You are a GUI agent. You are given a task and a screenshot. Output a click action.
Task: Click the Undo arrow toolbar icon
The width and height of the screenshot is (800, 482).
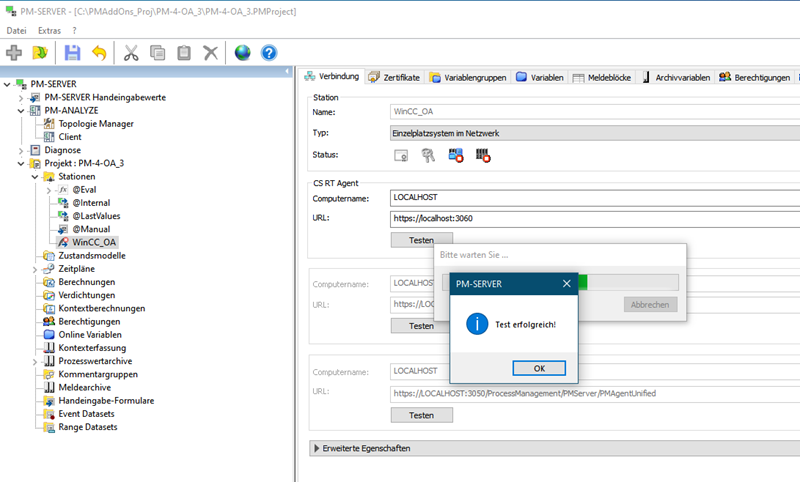tap(99, 53)
